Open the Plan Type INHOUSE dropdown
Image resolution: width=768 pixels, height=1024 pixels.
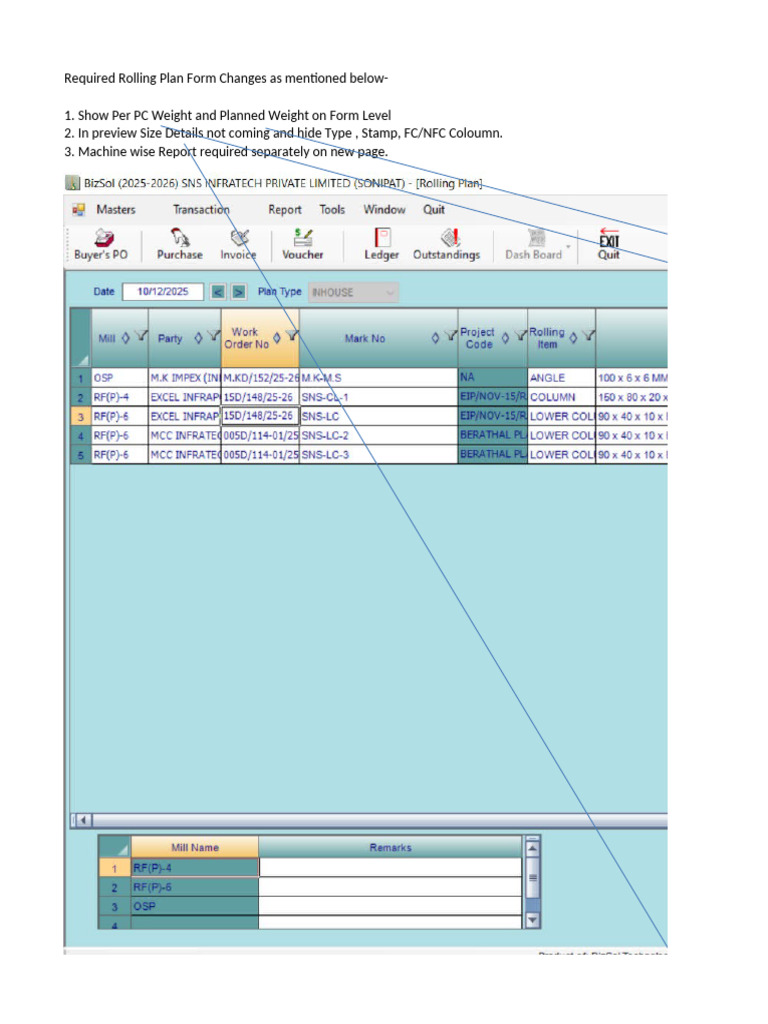pyautogui.click(x=353, y=292)
